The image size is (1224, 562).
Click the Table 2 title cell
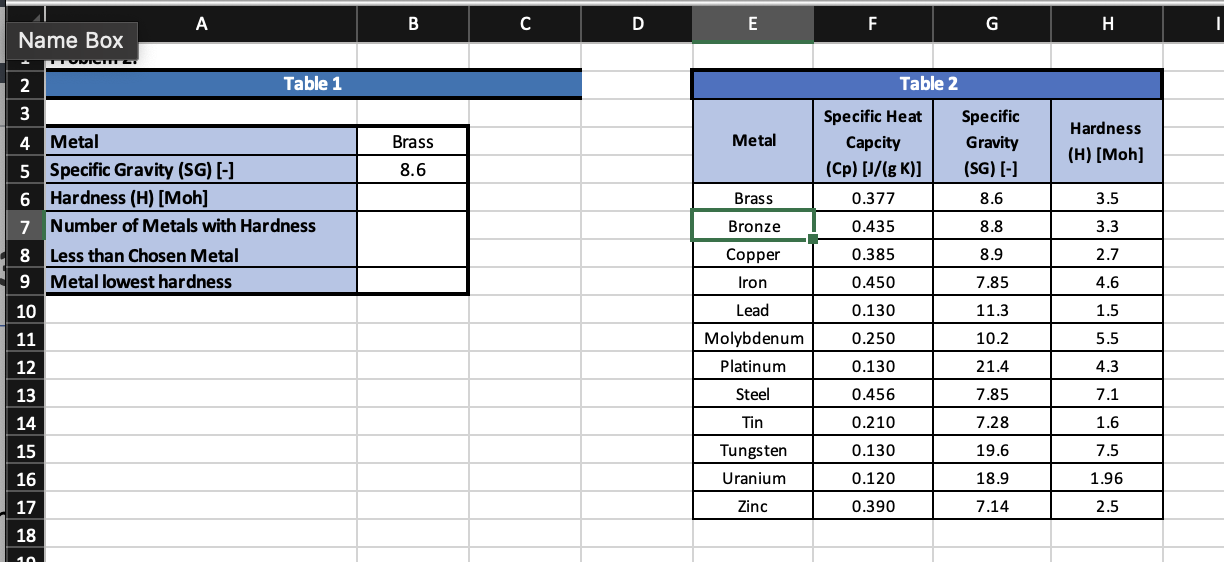coord(928,84)
